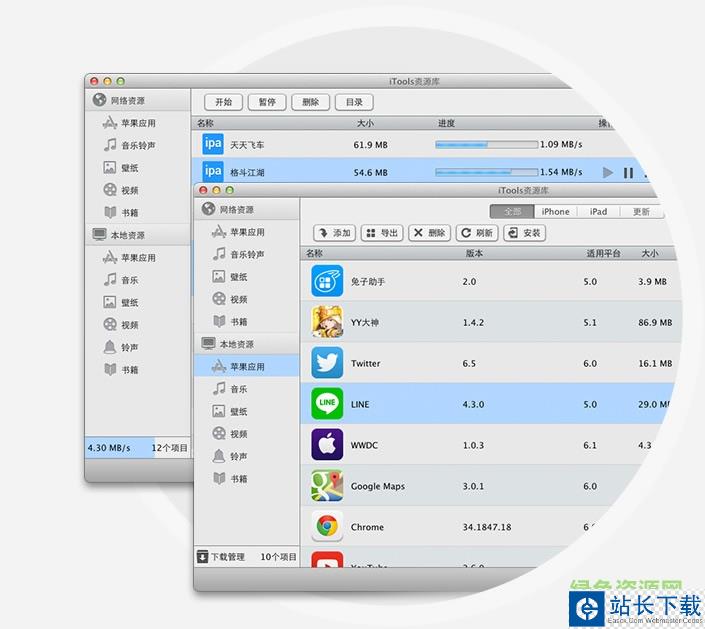The image size is (705, 629).
Task: Pause the 格斗江湖 download
Action: point(628,173)
